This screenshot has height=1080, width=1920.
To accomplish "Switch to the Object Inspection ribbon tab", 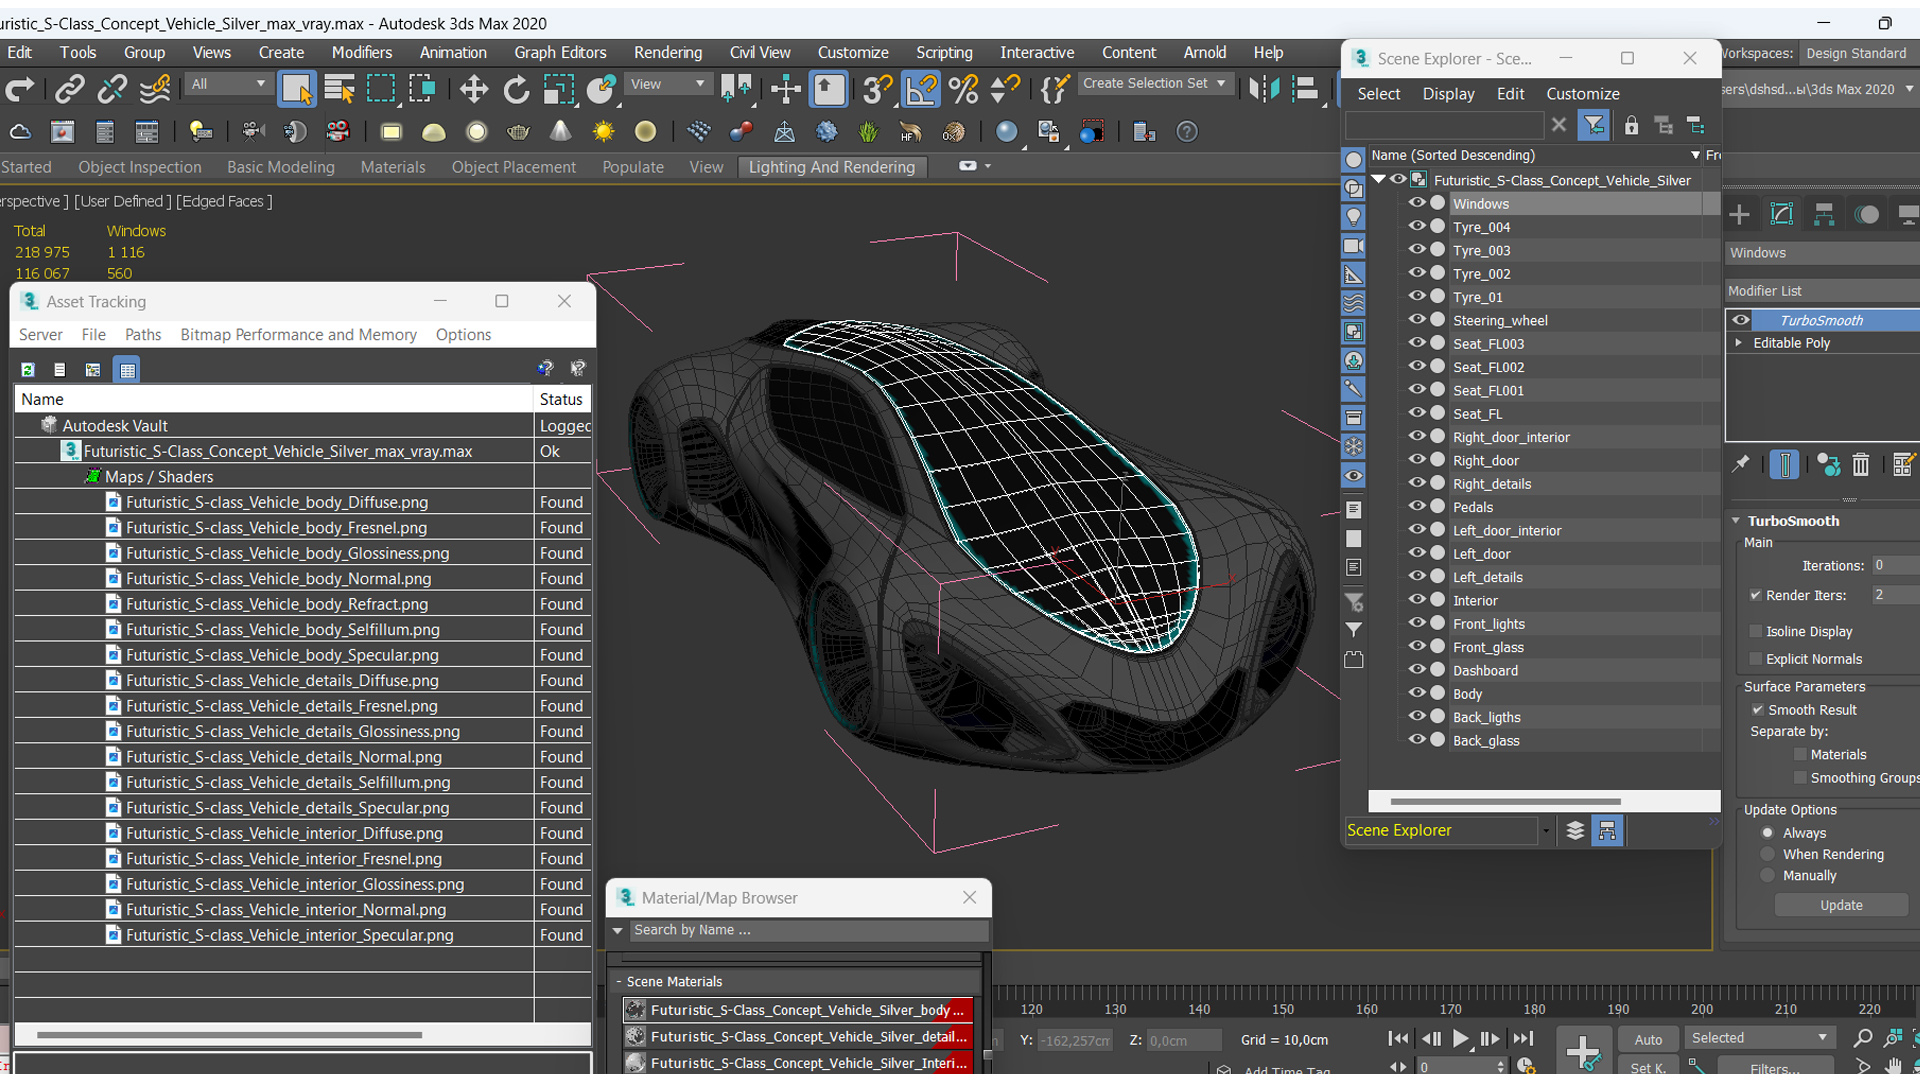I will (140, 167).
